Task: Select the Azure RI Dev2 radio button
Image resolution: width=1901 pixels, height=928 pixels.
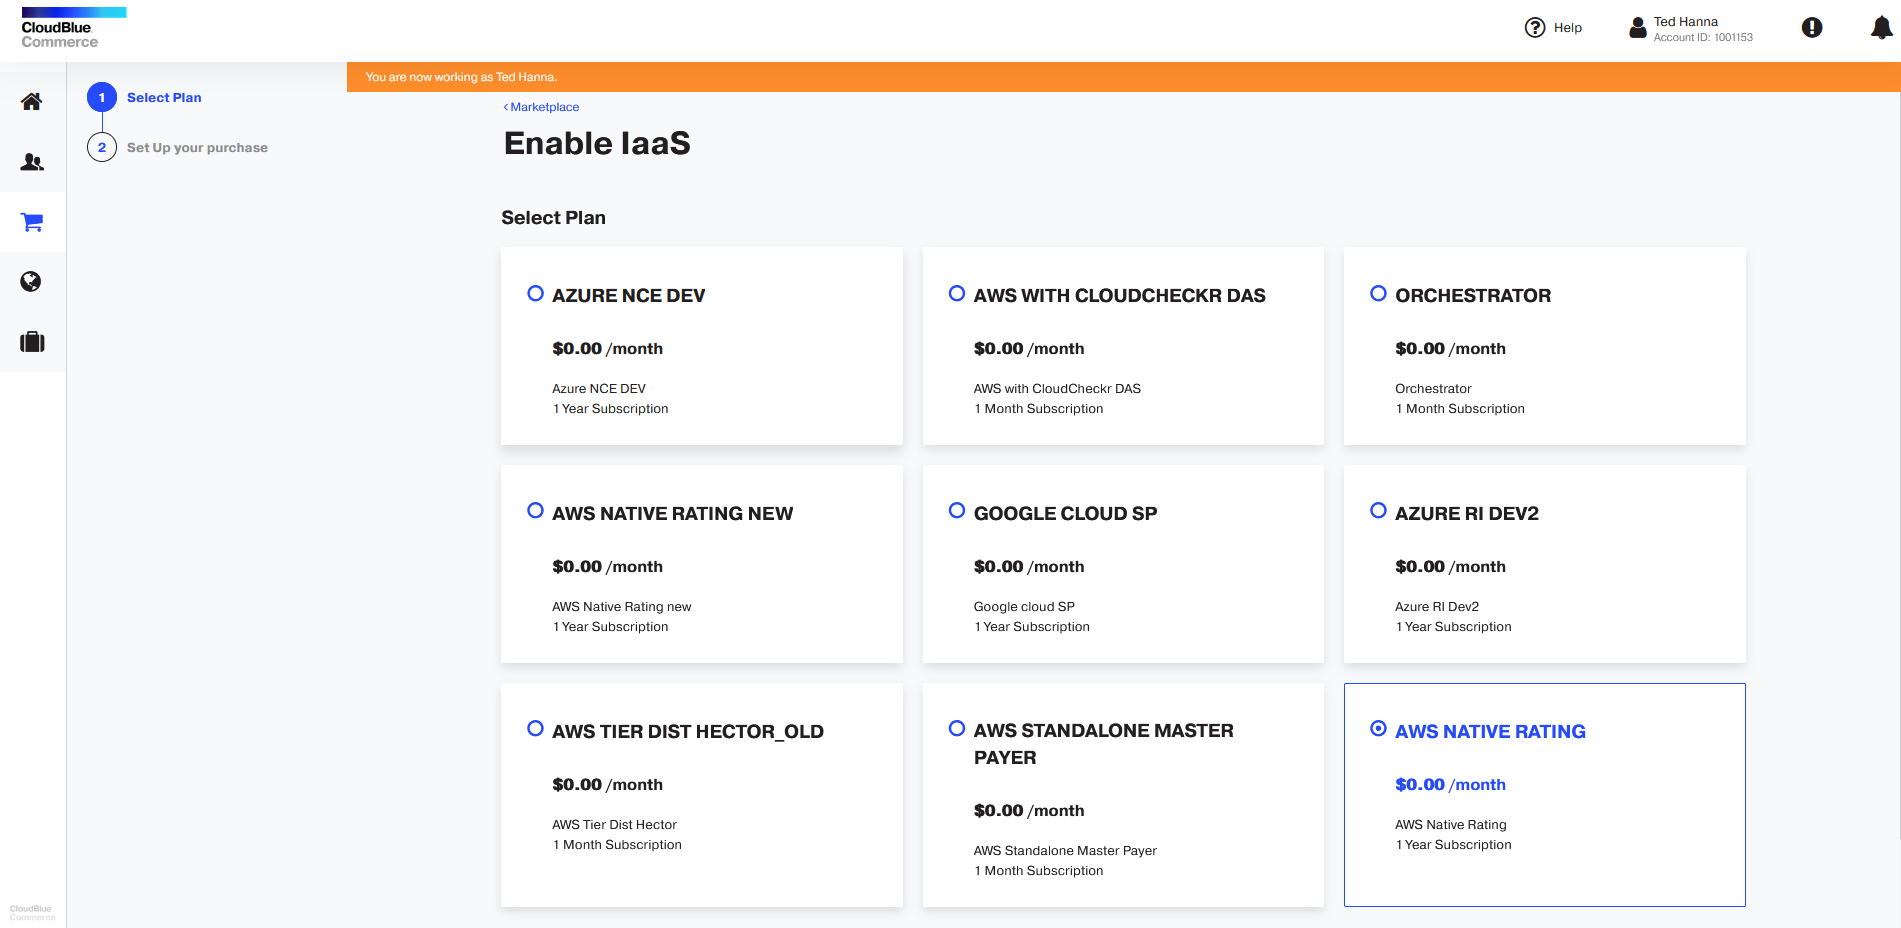Action: coord(1379,510)
